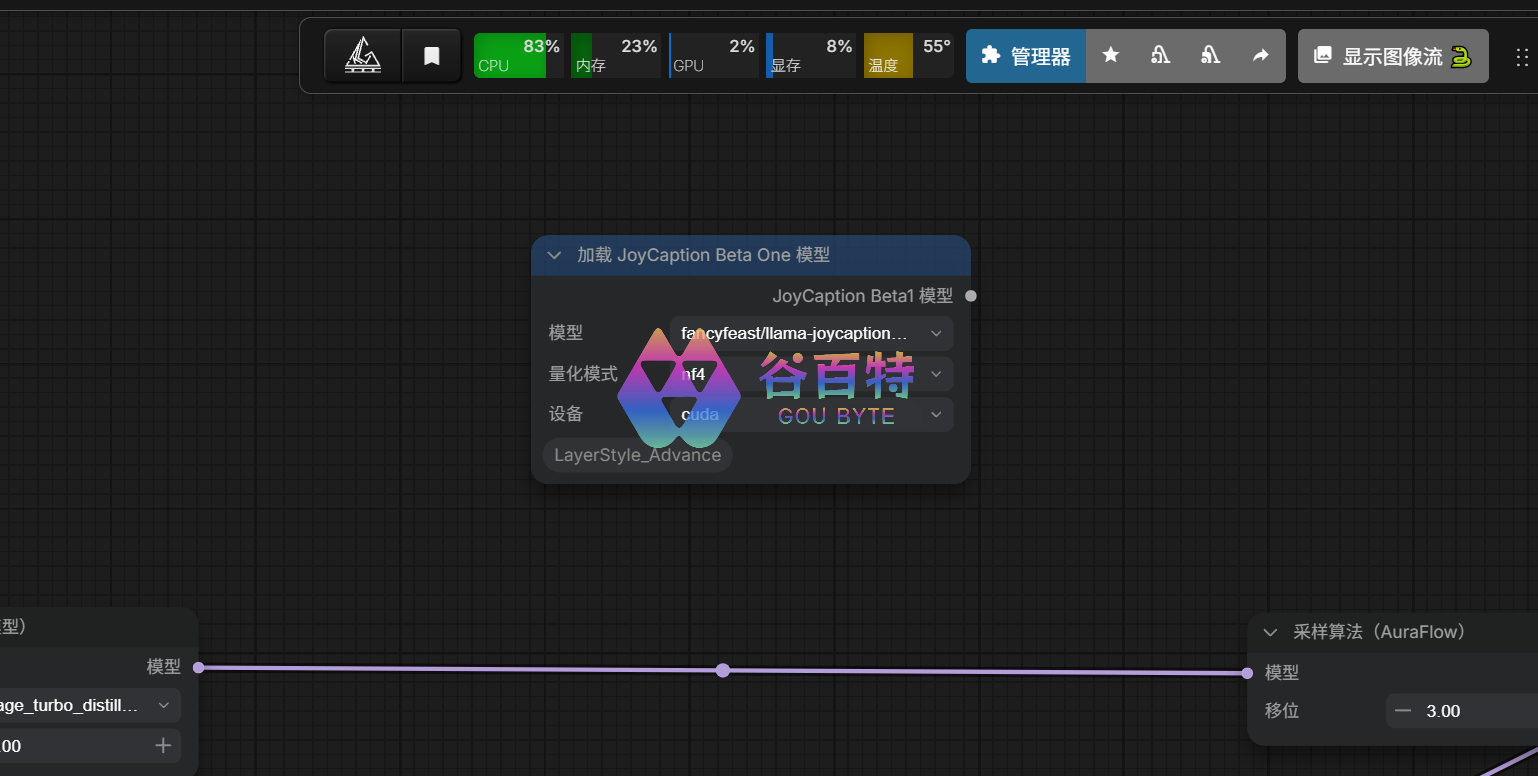
Task: Select the 加载 JoyCaption Beta One 模型 node title
Action: (703, 255)
